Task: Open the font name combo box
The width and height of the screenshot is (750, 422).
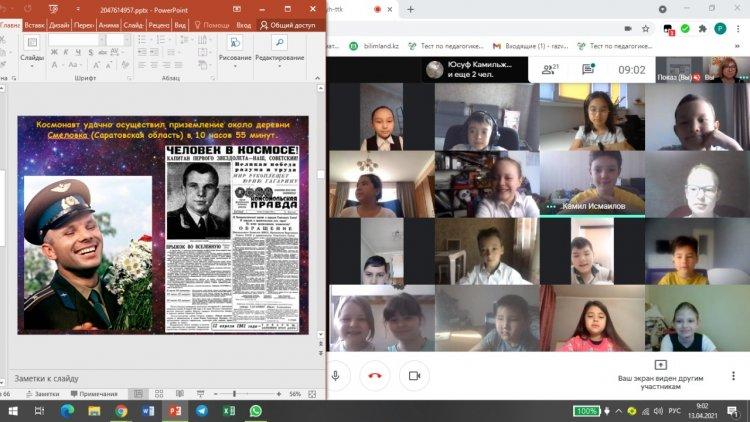Action: pos(77,40)
